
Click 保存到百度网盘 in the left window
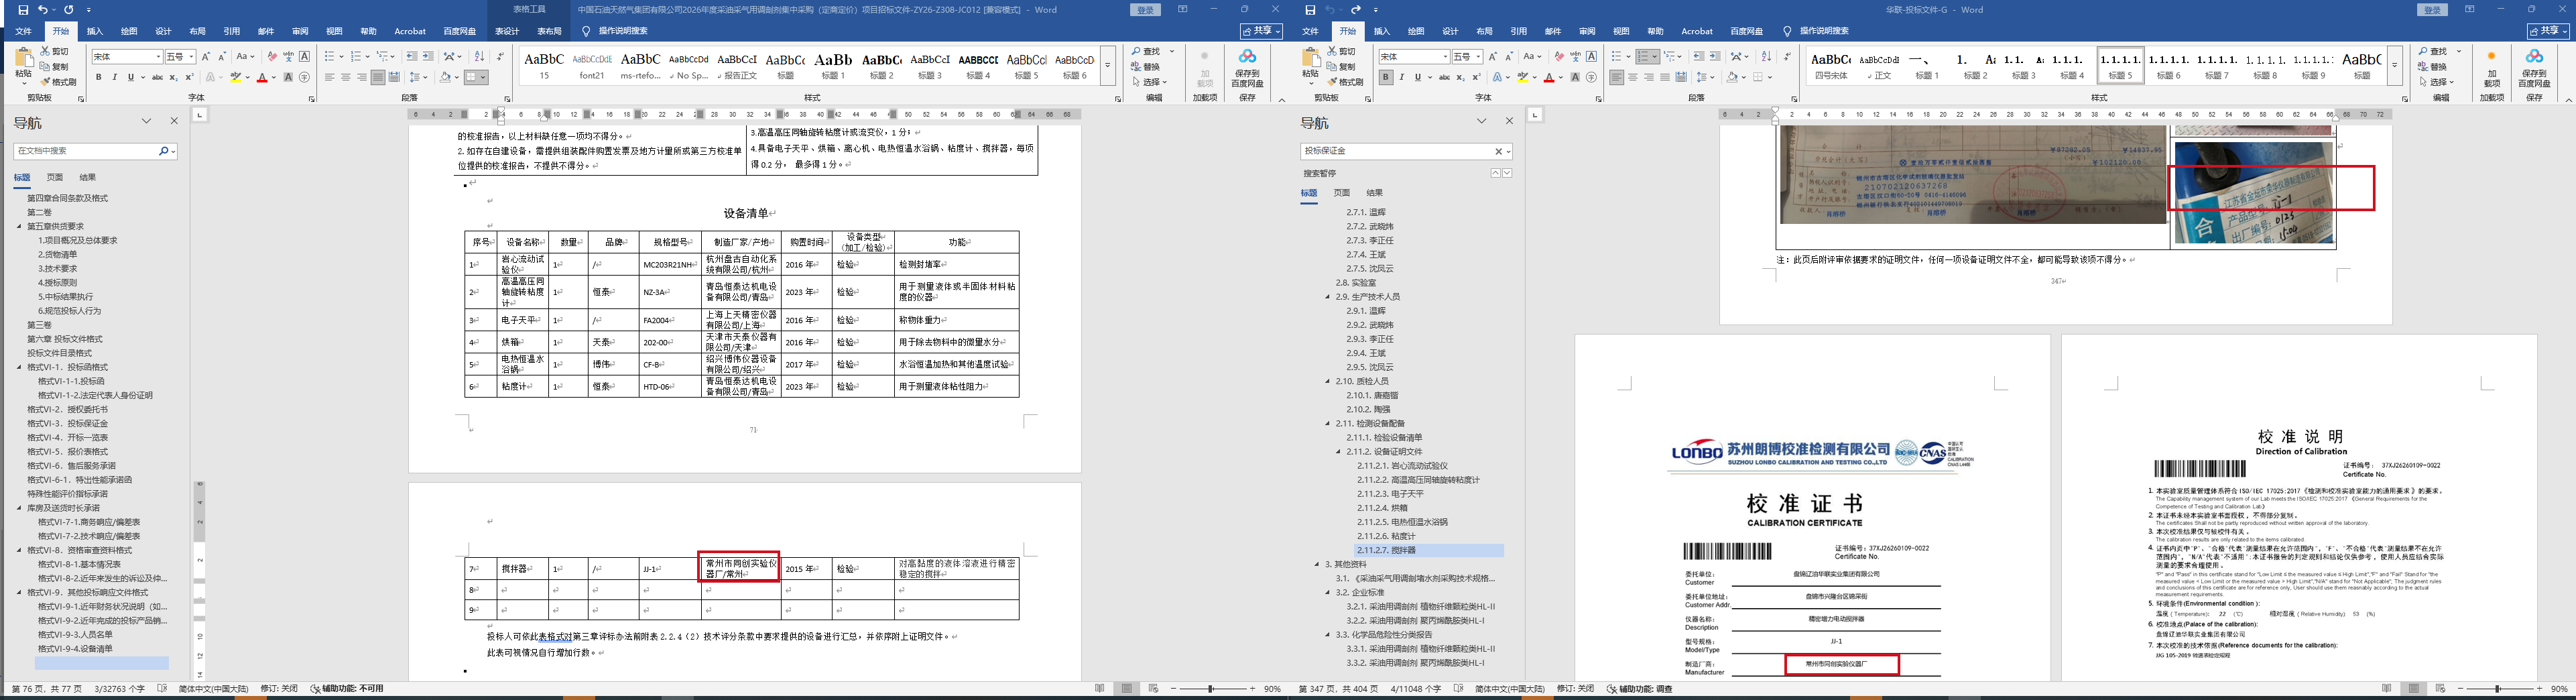(1247, 67)
